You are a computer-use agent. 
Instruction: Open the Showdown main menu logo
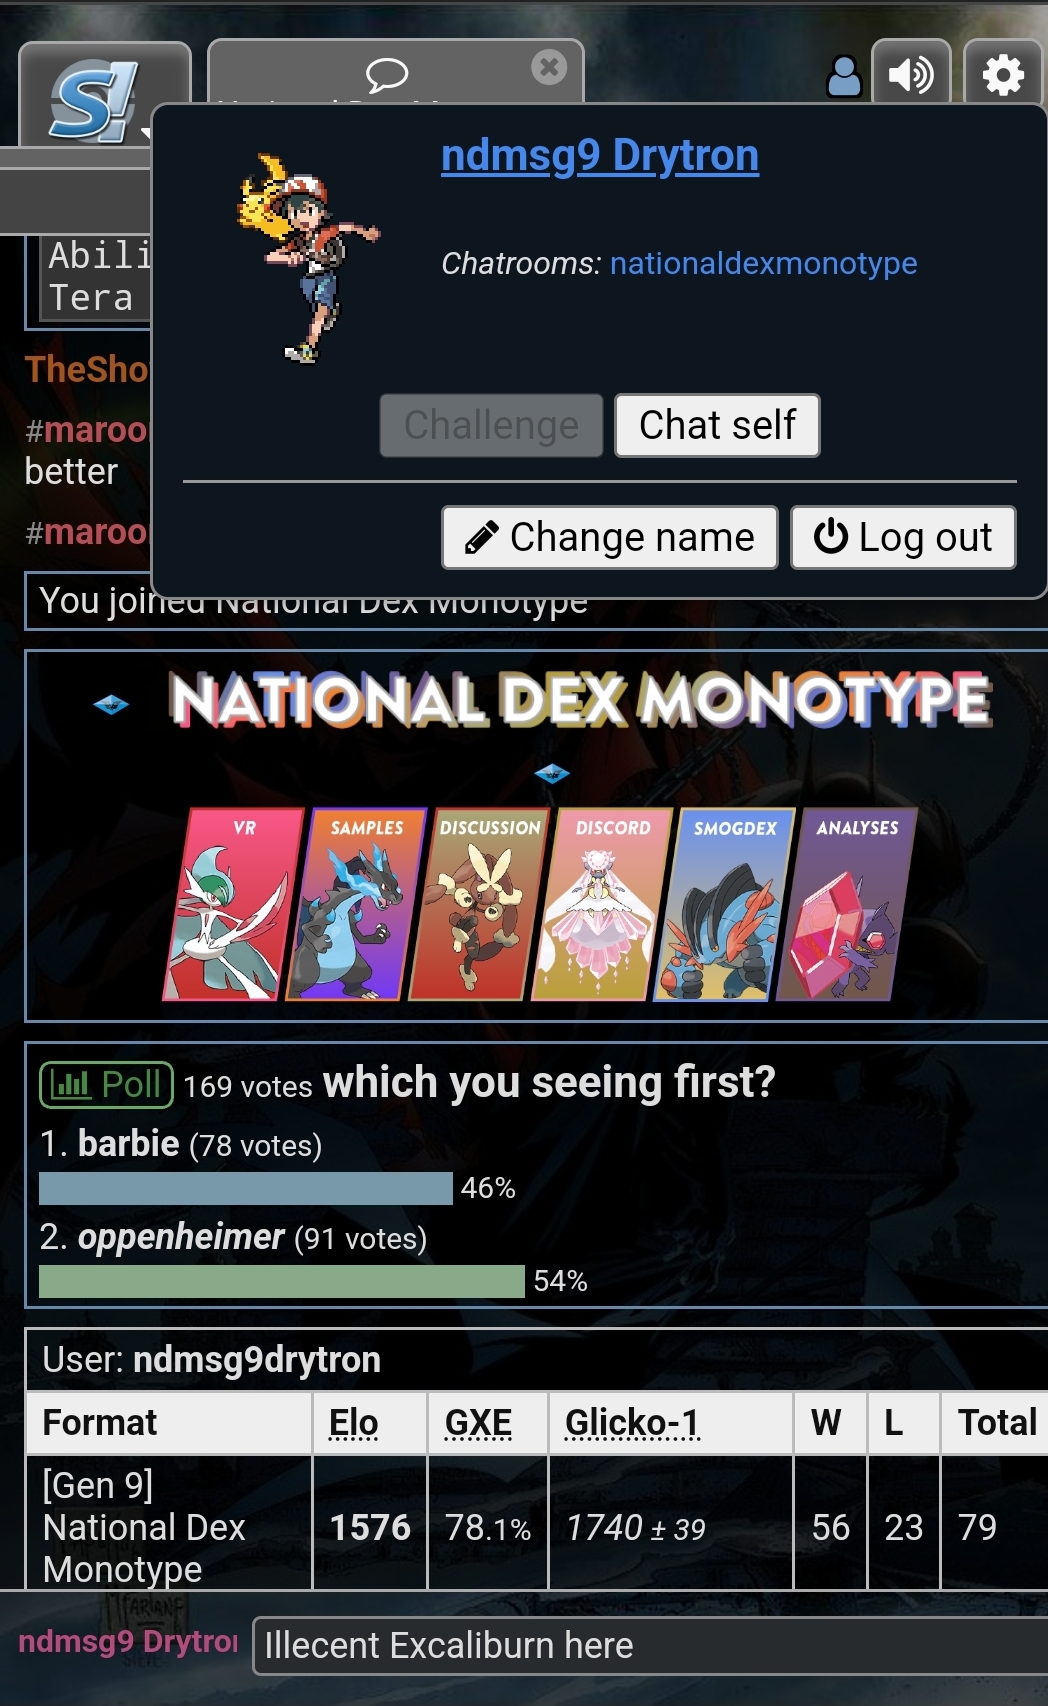tap(95, 100)
